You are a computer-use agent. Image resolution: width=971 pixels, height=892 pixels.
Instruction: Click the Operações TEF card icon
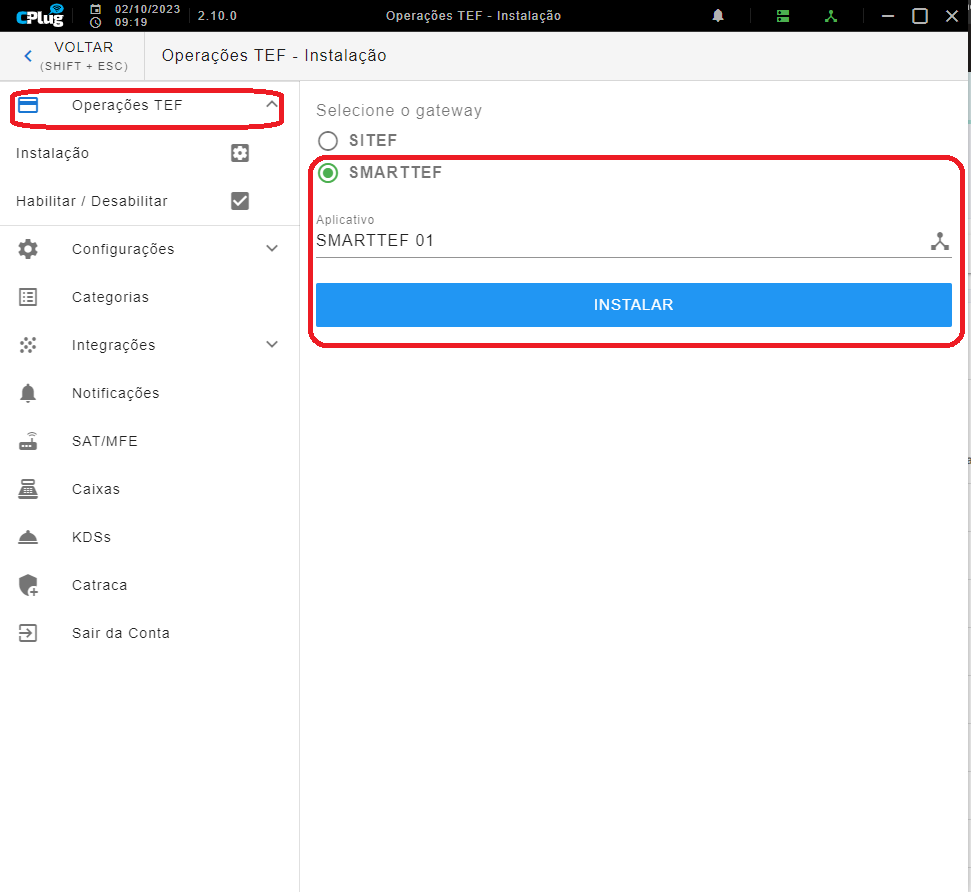pyautogui.click(x=28, y=105)
